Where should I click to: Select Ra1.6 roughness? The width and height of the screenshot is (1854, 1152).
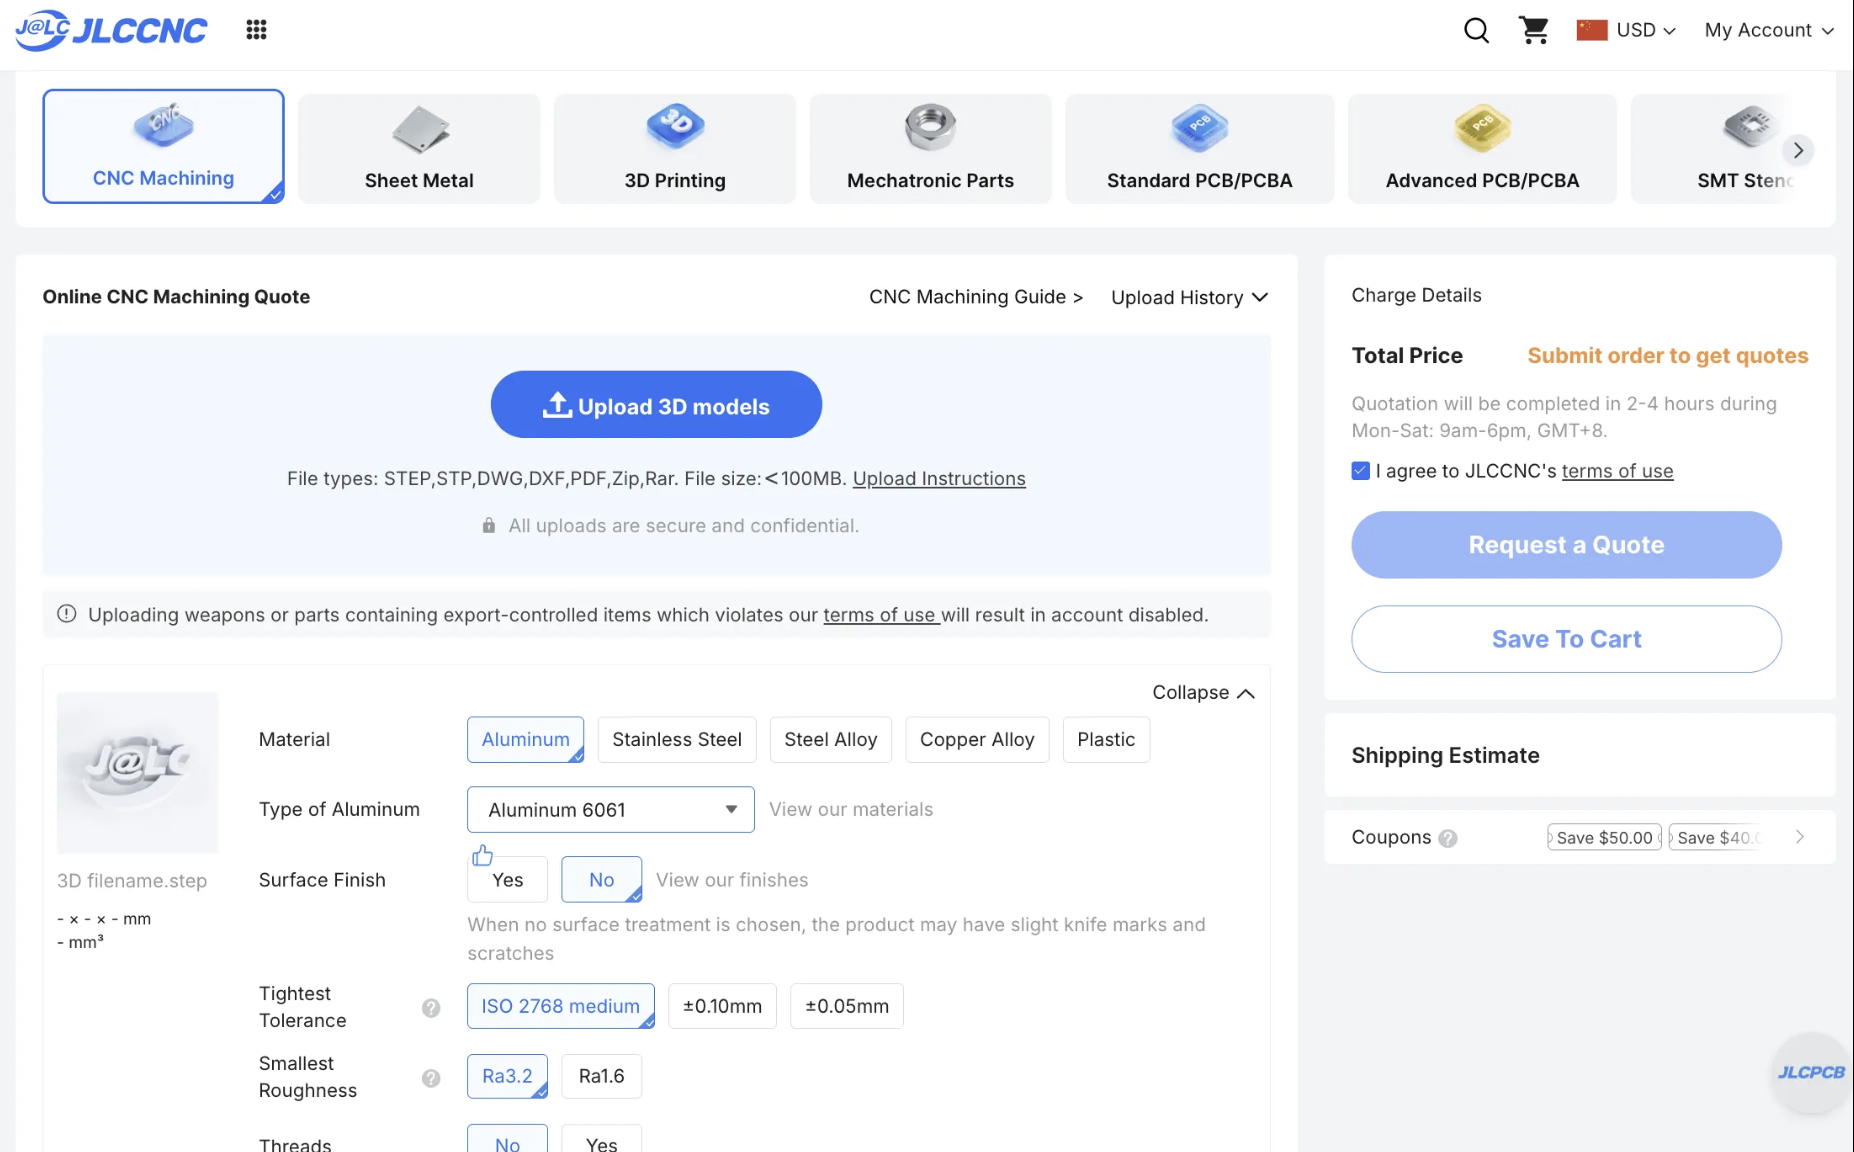(601, 1076)
